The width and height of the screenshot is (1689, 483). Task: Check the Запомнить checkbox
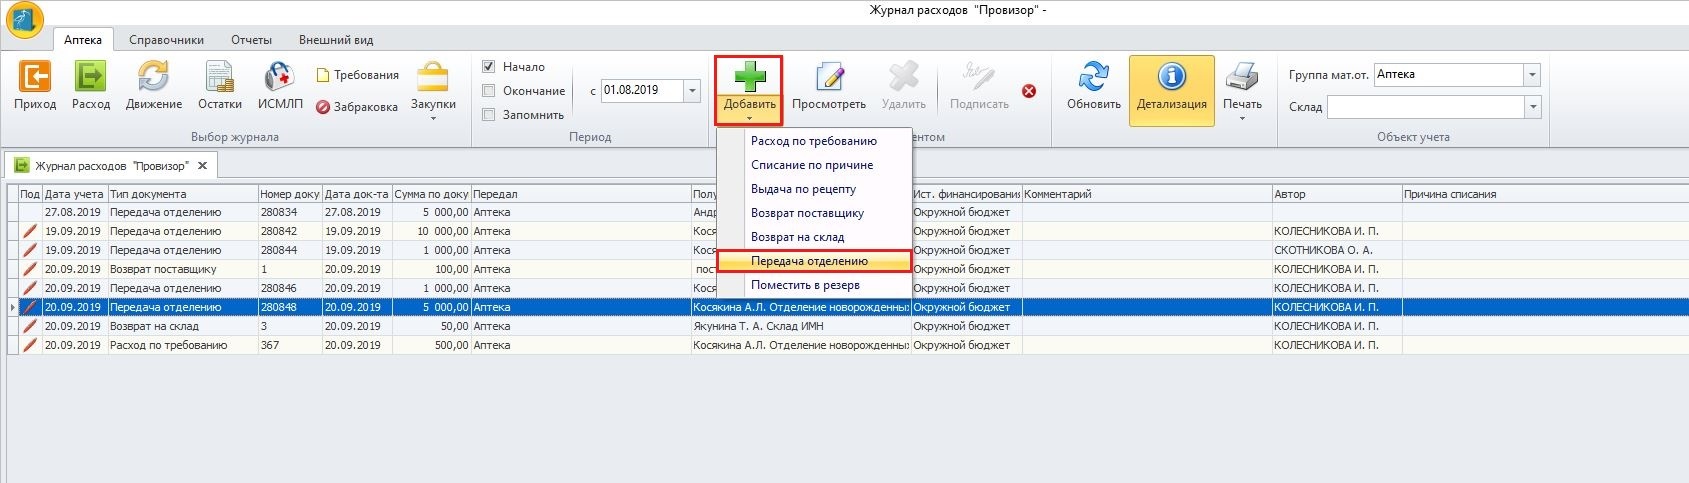(489, 115)
